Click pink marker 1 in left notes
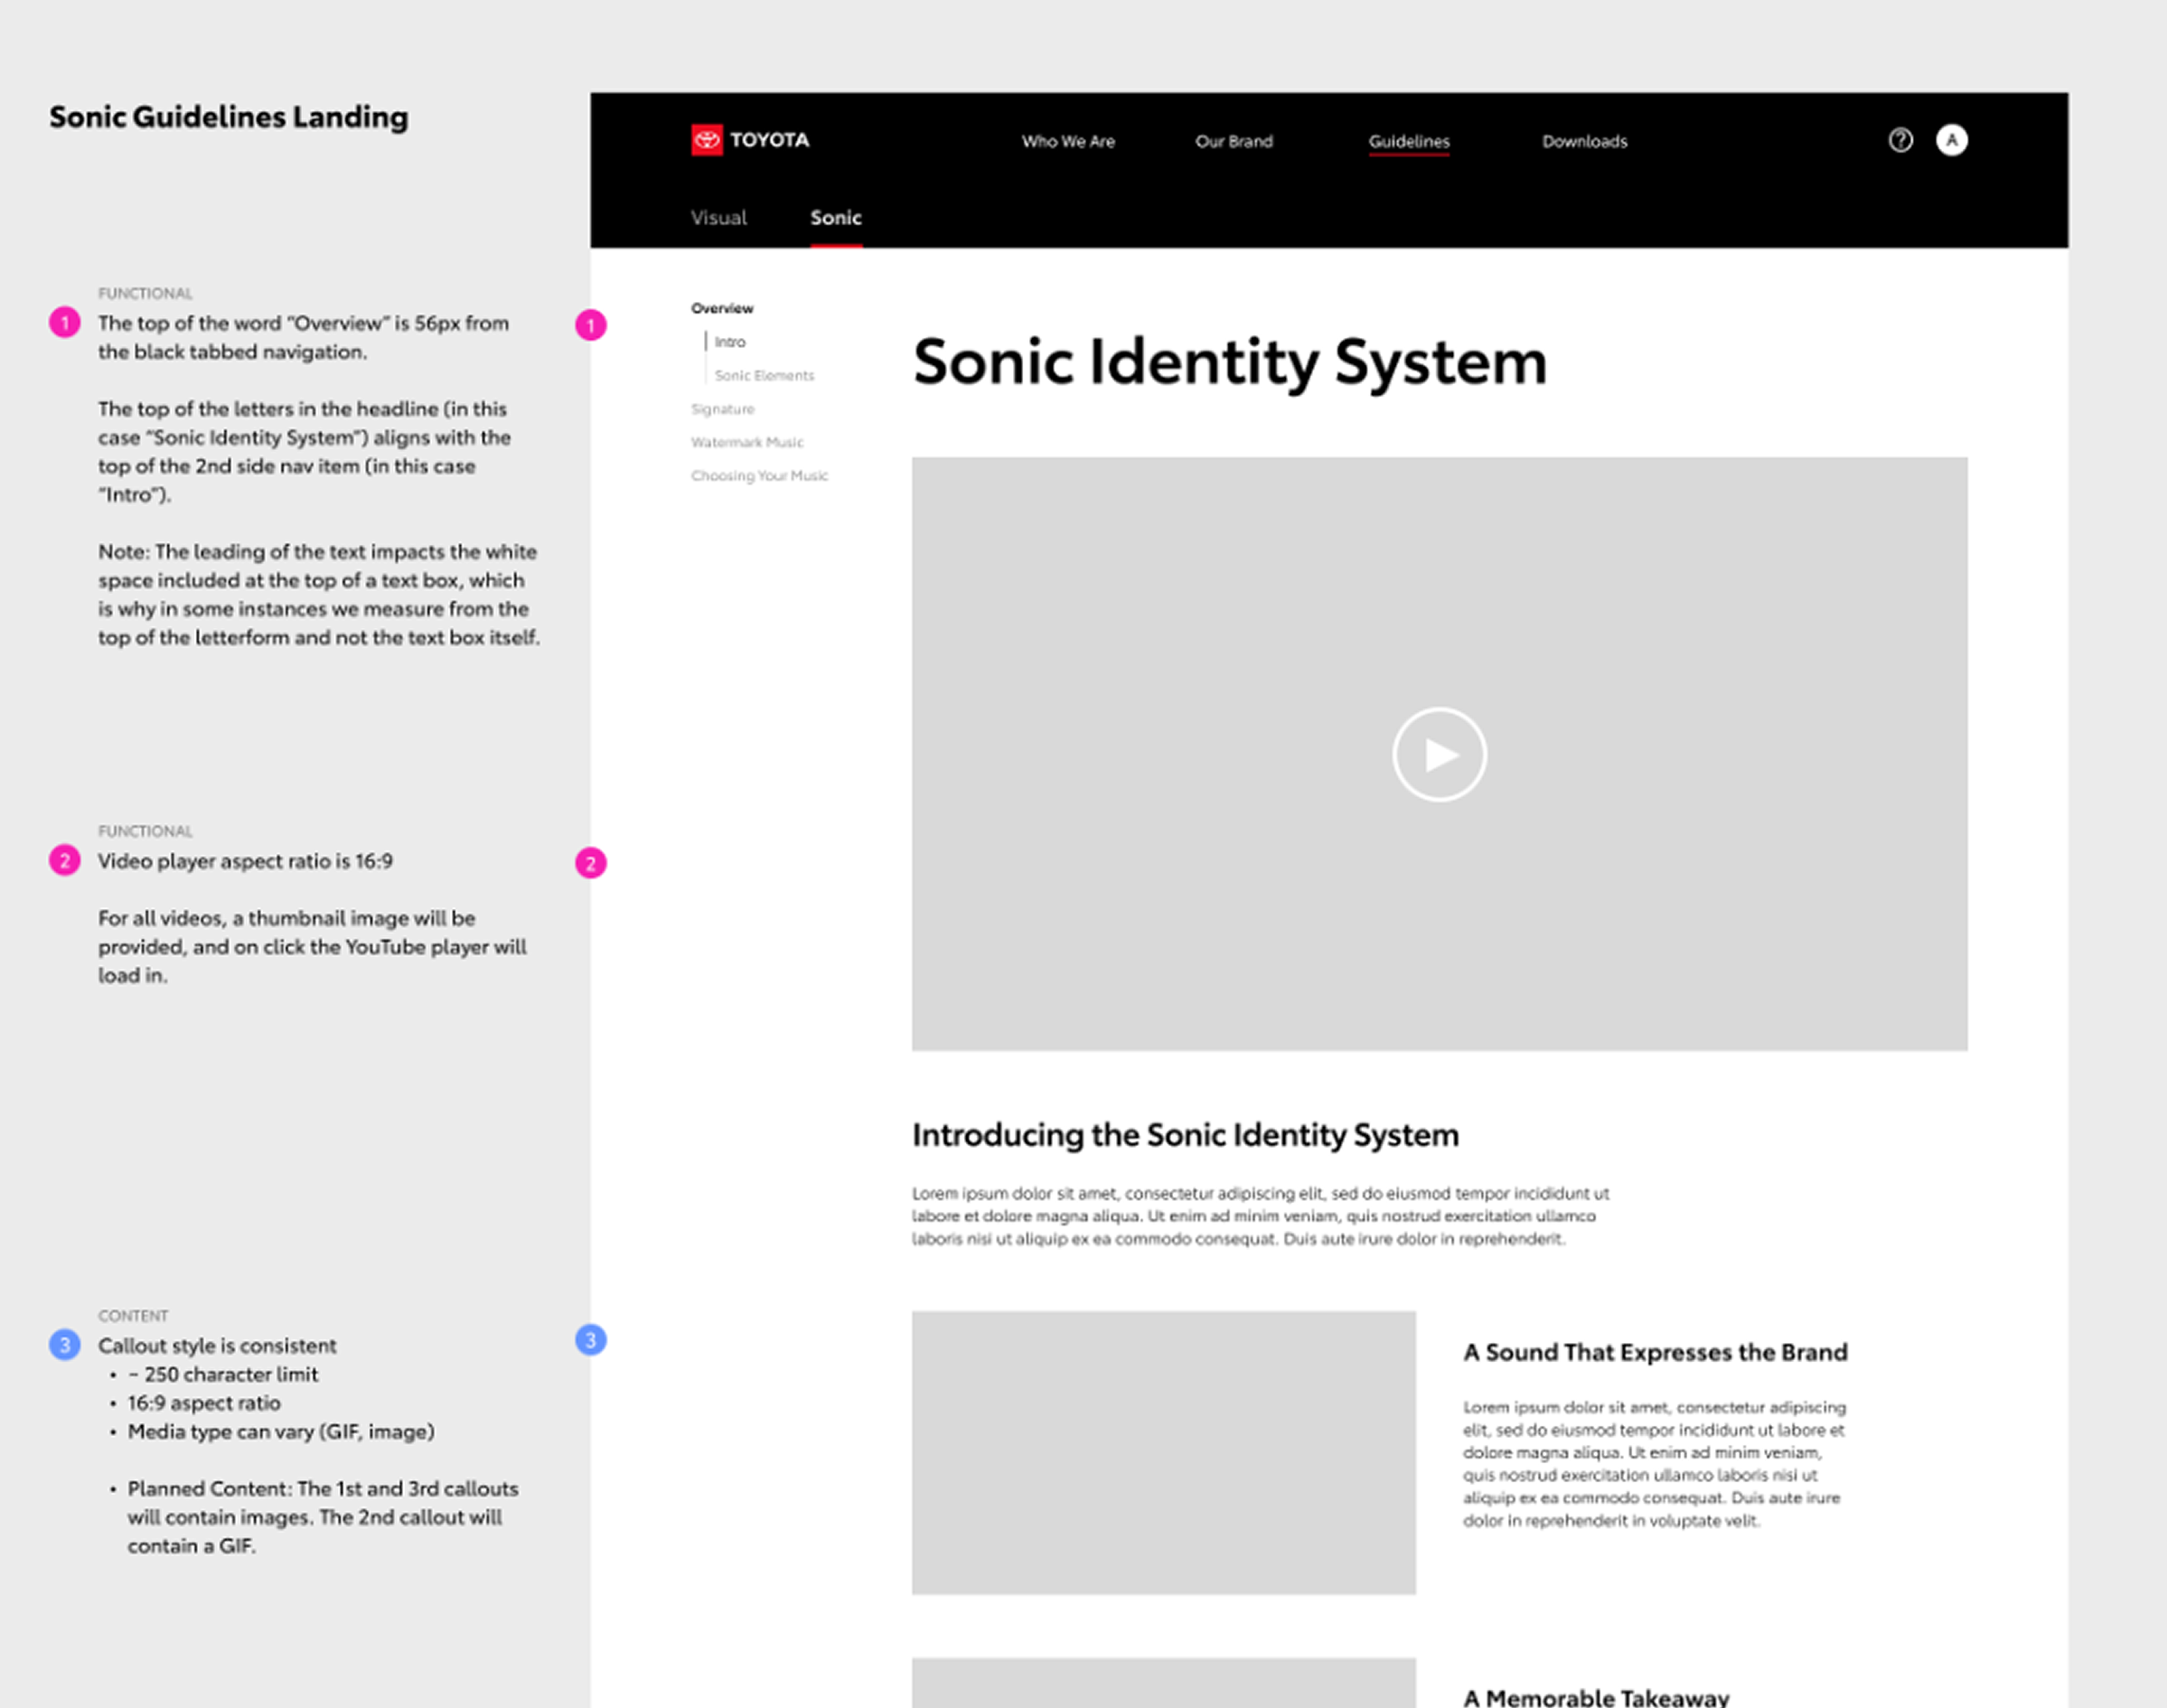The image size is (2167, 1708). 65,323
